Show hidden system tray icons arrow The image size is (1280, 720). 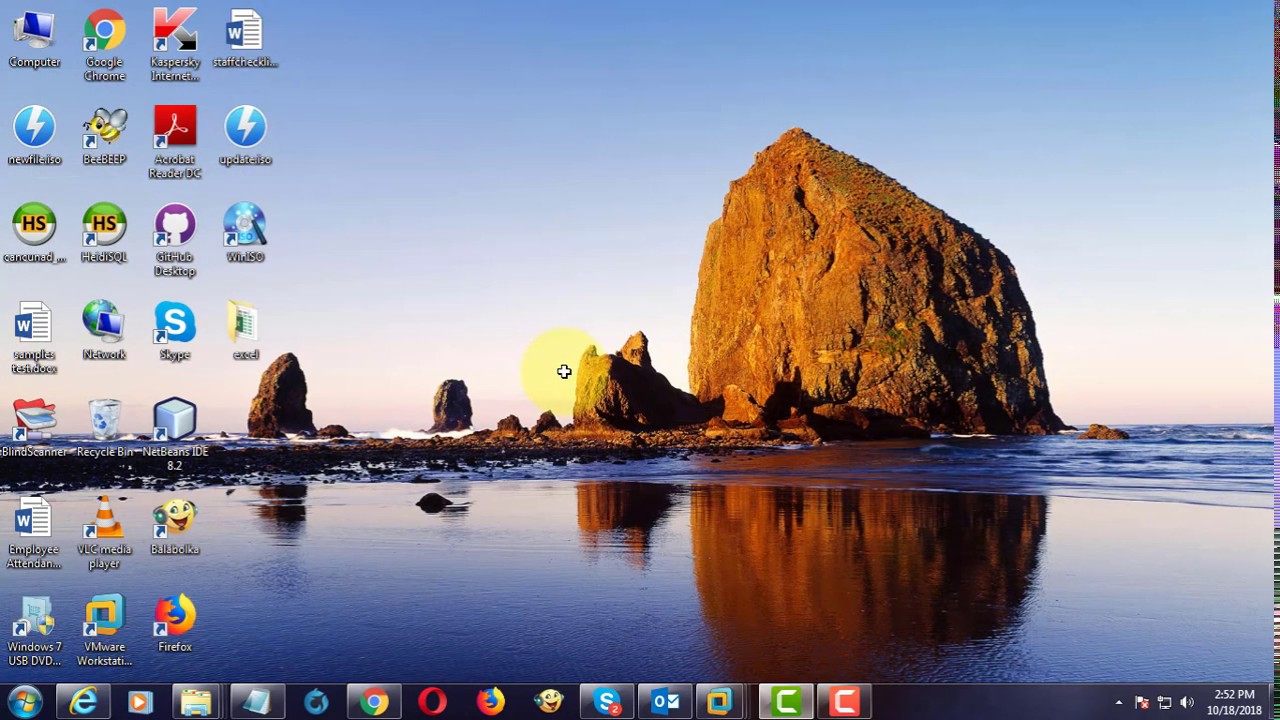1119,702
